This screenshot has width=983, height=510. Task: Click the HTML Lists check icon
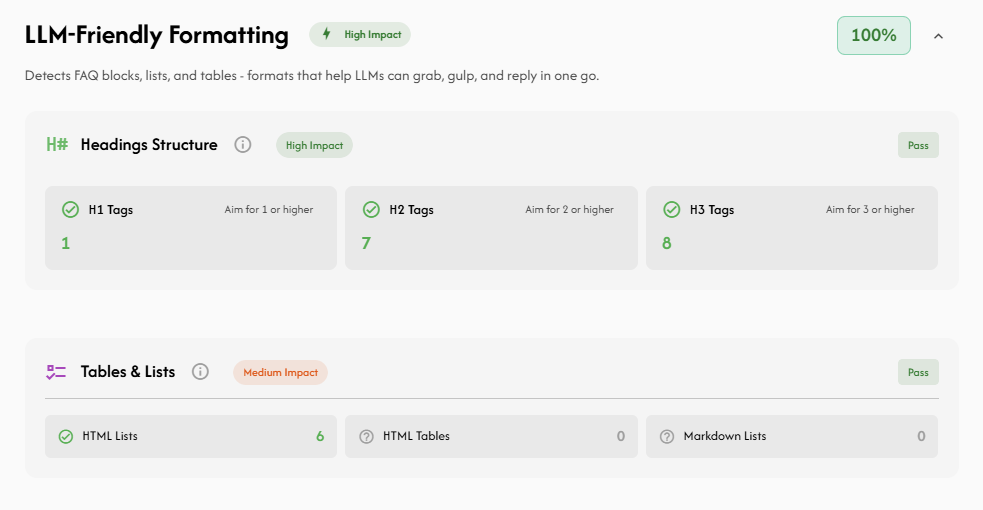pyautogui.click(x=66, y=436)
